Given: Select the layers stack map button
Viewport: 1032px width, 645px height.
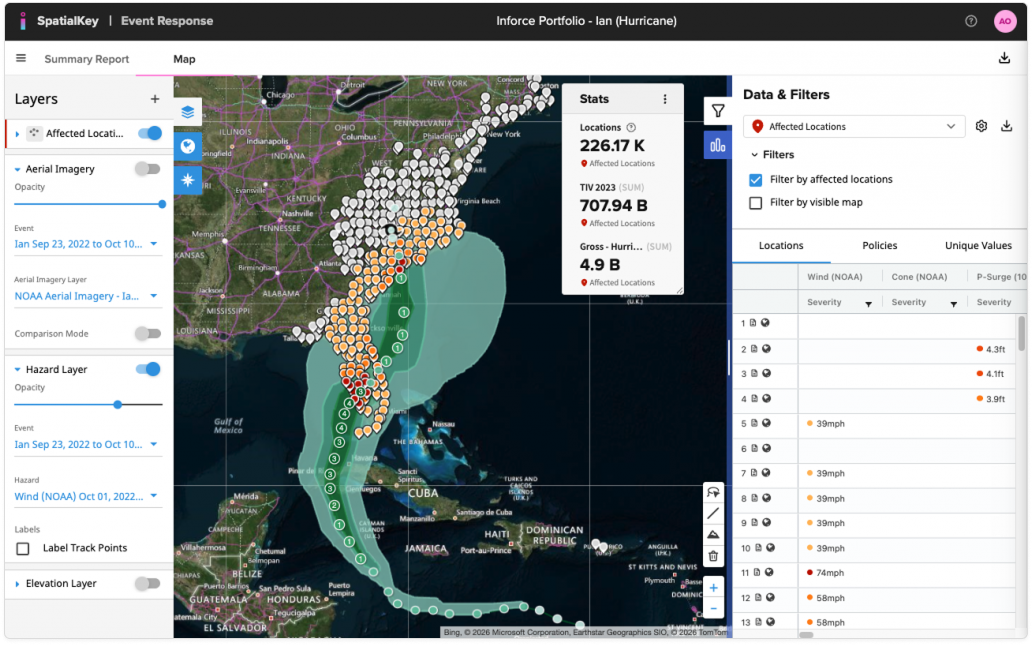Looking at the screenshot, I should pyautogui.click(x=188, y=112).
